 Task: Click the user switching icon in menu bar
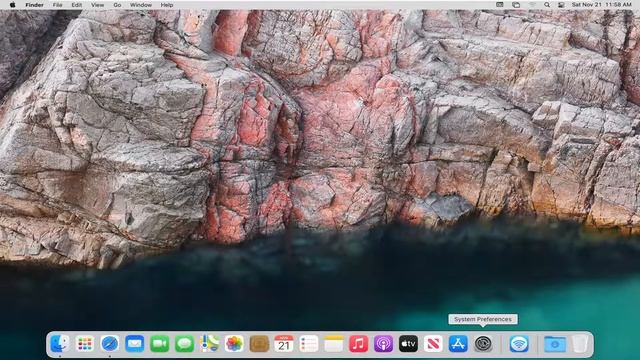[x=561, y=5]
